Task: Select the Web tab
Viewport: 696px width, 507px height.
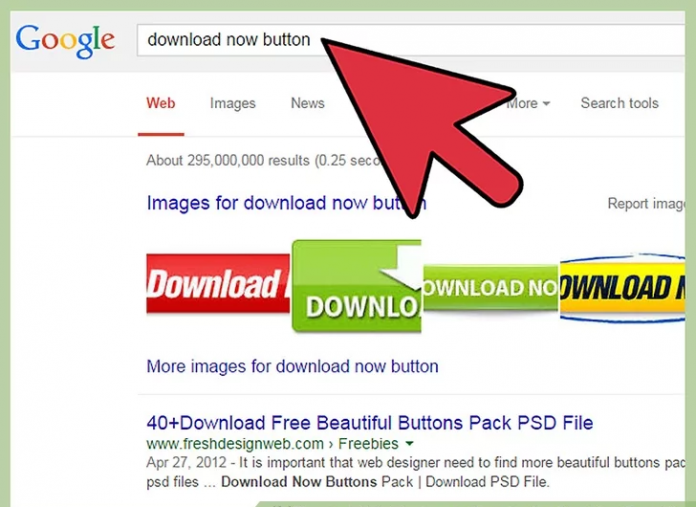Action: [x=161, y=103]
